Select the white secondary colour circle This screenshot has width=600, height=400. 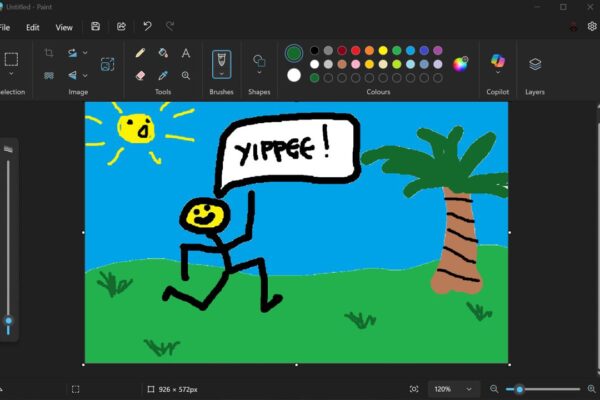click(x=294, y=75)
